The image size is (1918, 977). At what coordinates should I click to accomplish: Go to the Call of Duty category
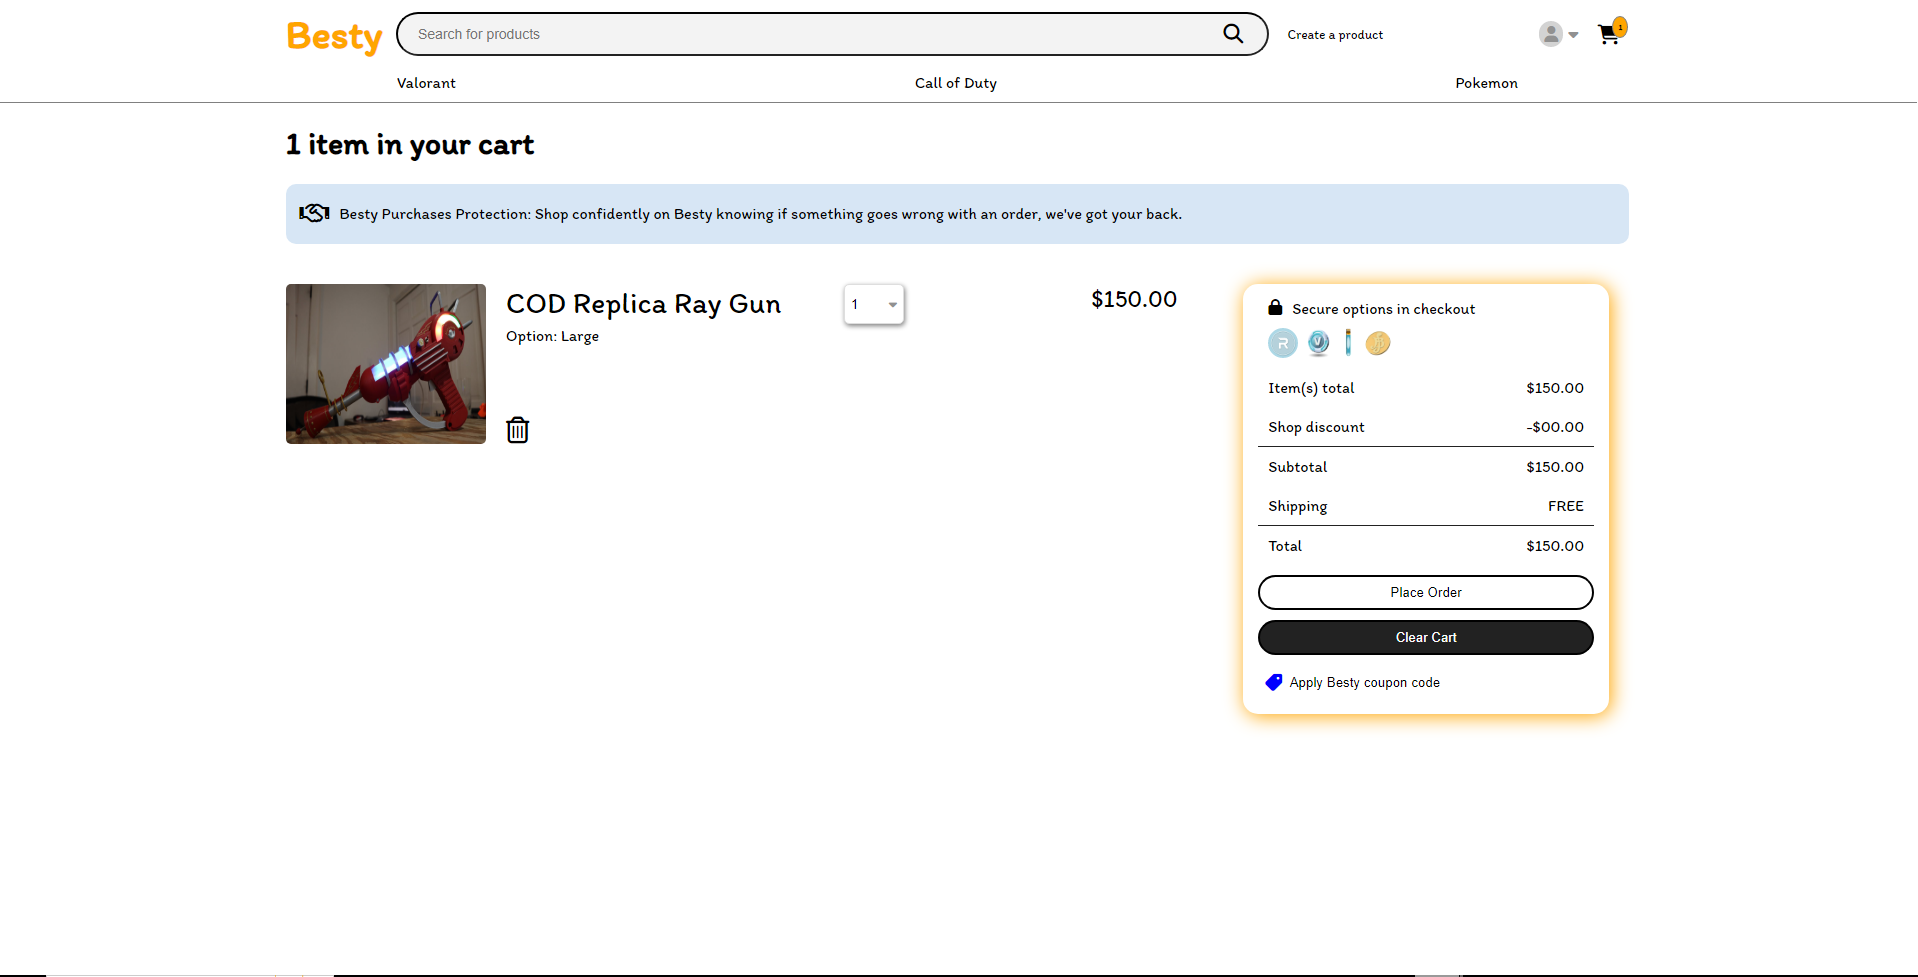pyautogui.click(x=955, y=83)
